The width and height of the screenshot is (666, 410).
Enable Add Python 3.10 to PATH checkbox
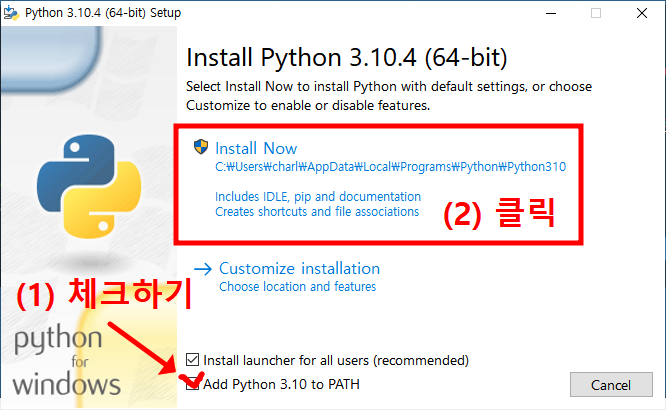tap(192, 383)
